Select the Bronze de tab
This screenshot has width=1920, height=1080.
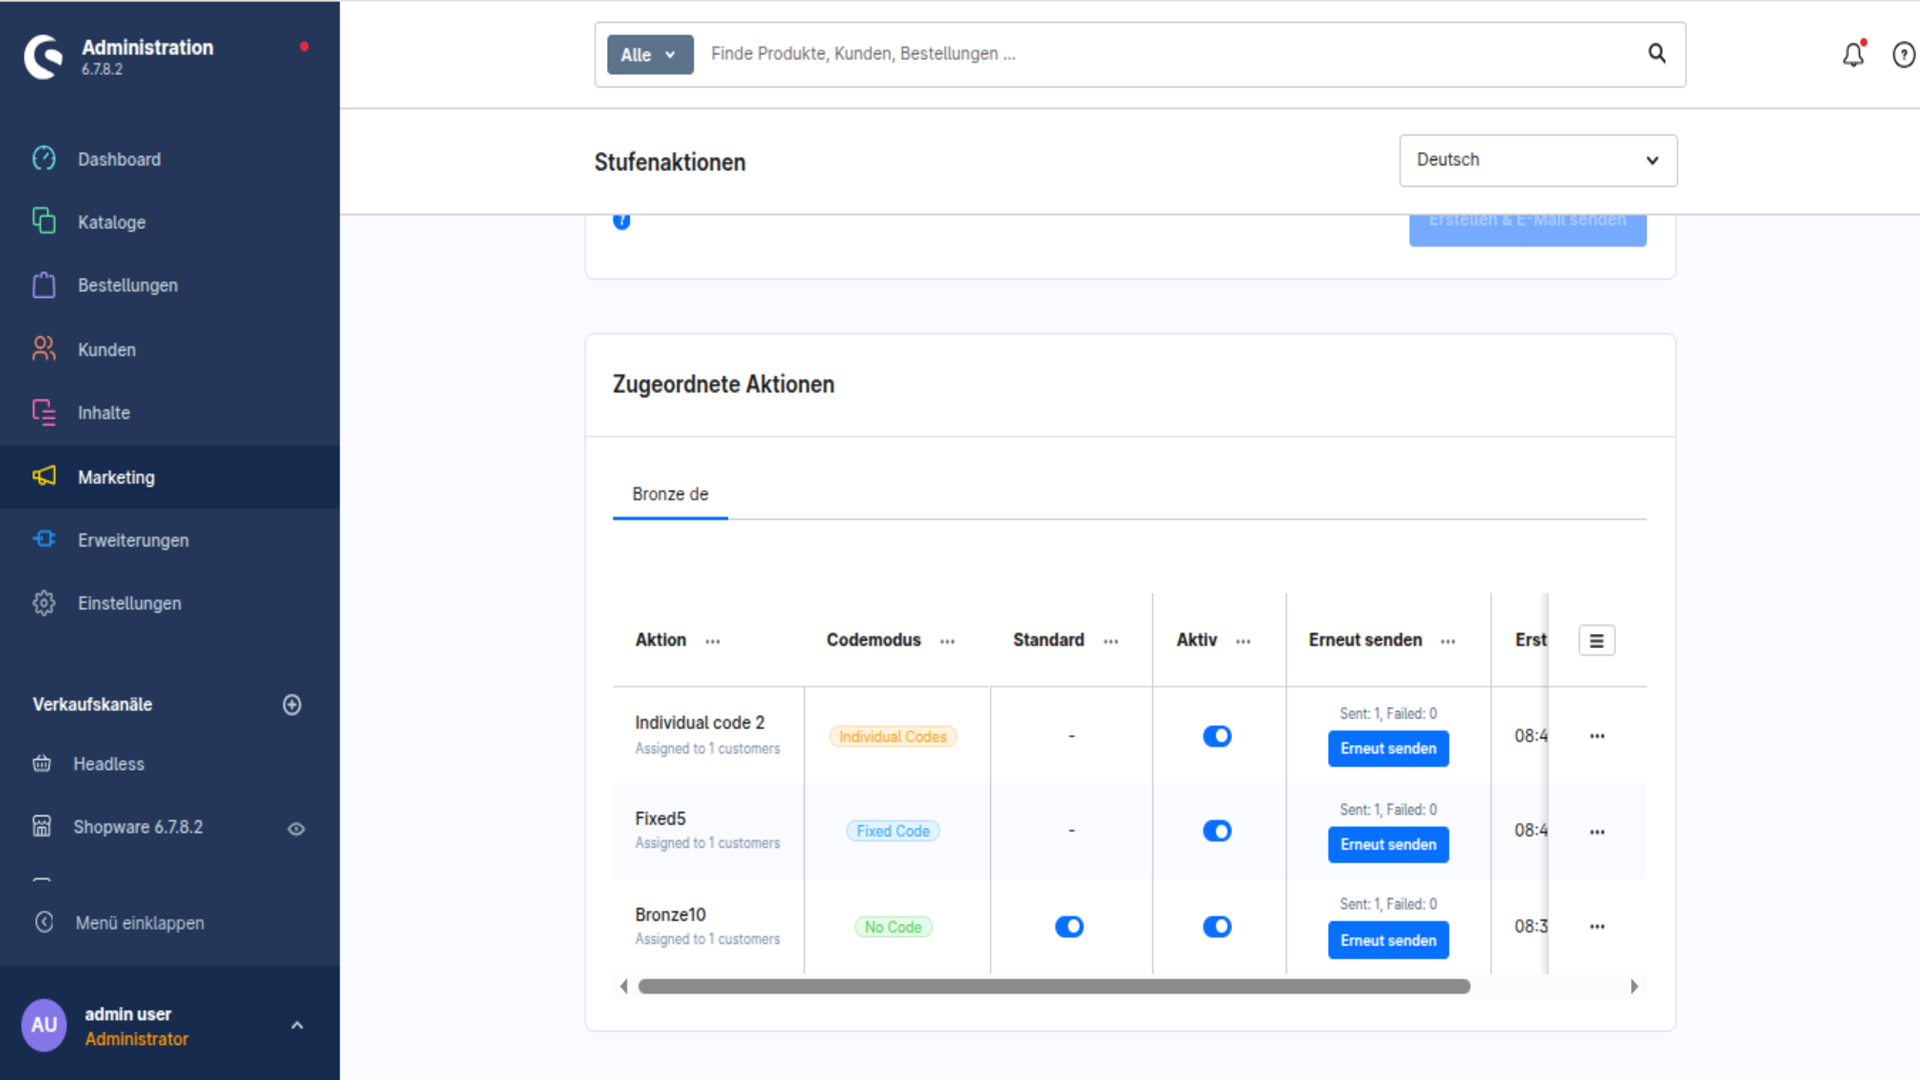670,494
